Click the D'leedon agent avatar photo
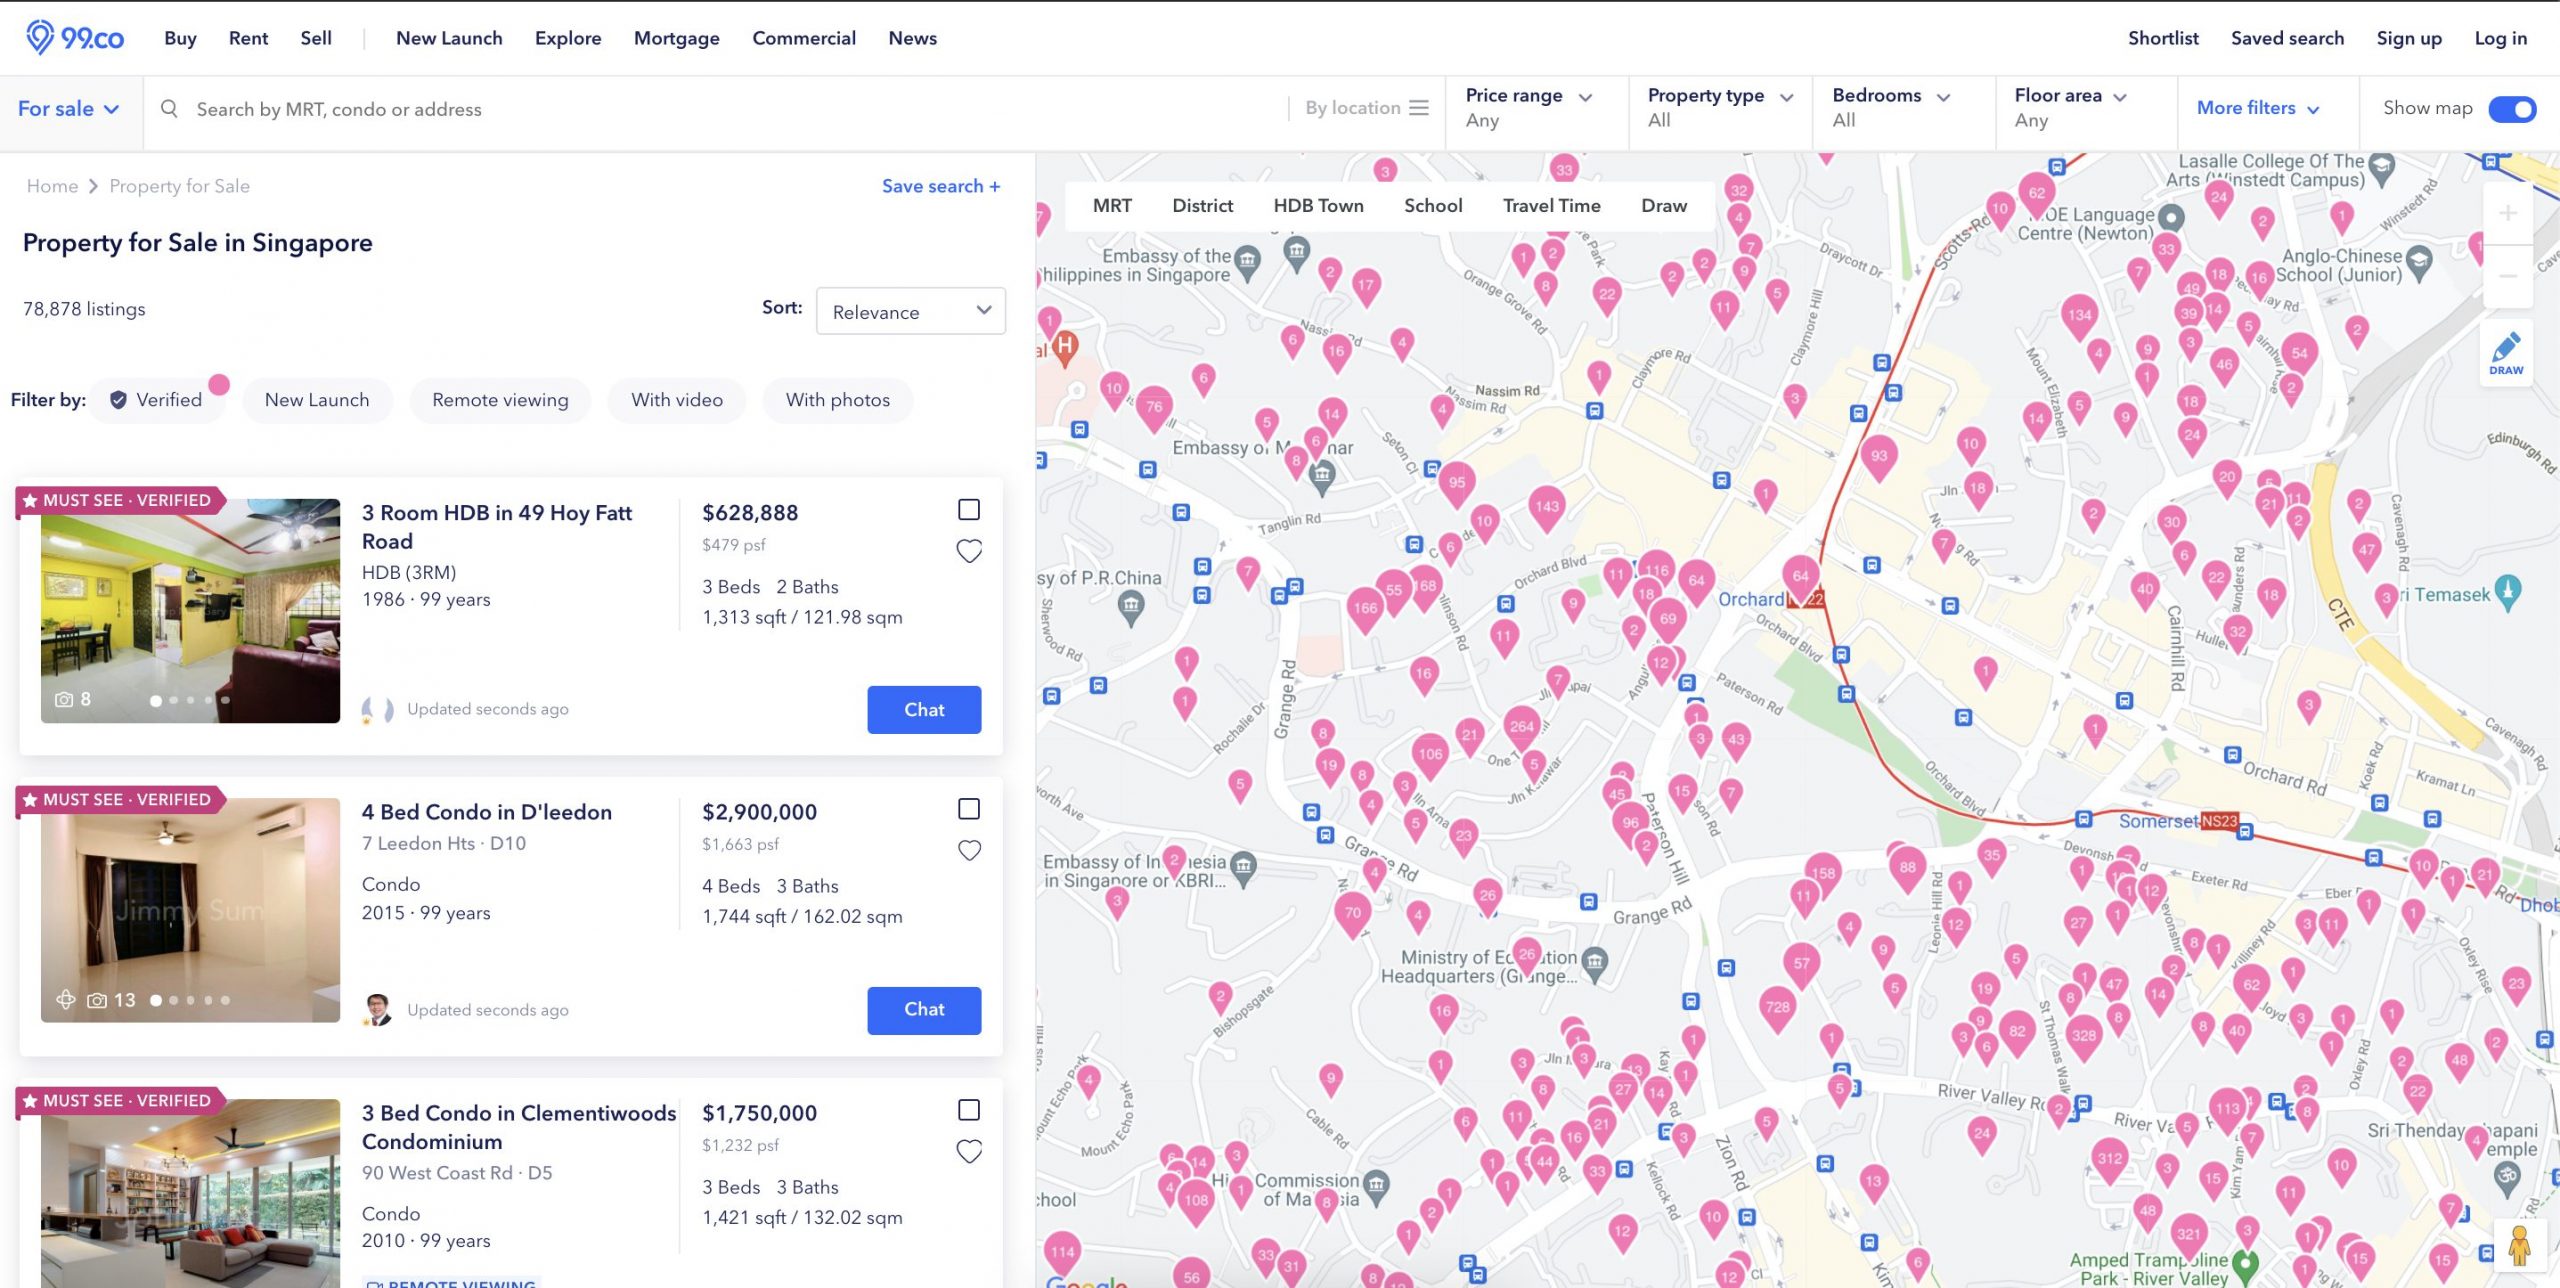 point(377,1009)
